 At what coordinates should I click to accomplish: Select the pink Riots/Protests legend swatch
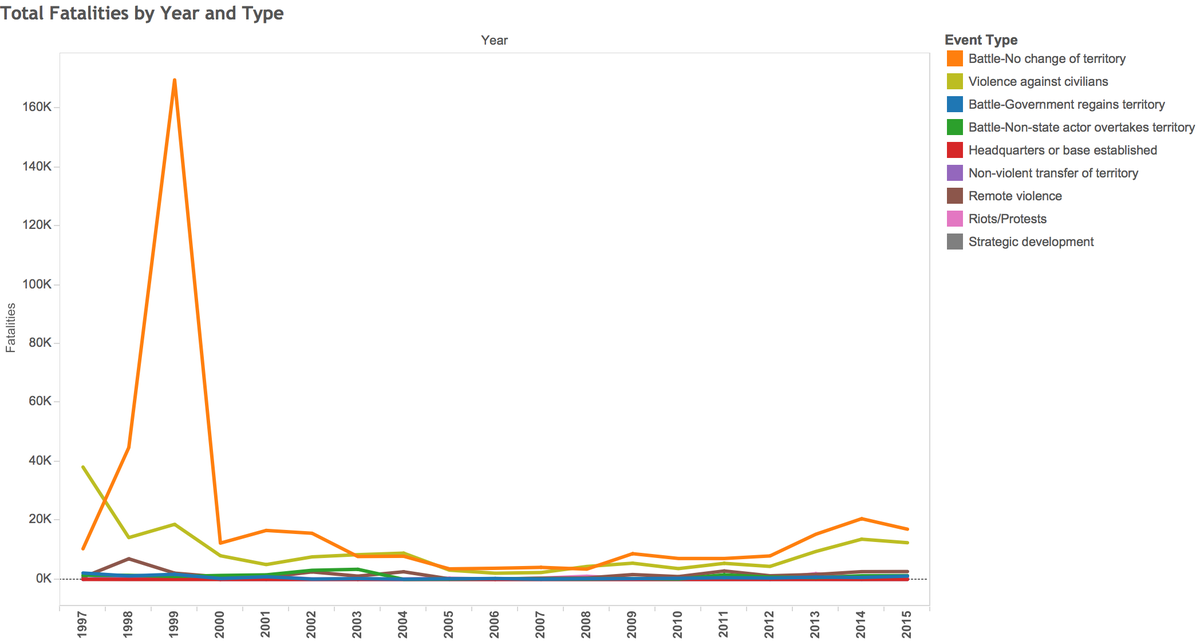coord(954,219)
